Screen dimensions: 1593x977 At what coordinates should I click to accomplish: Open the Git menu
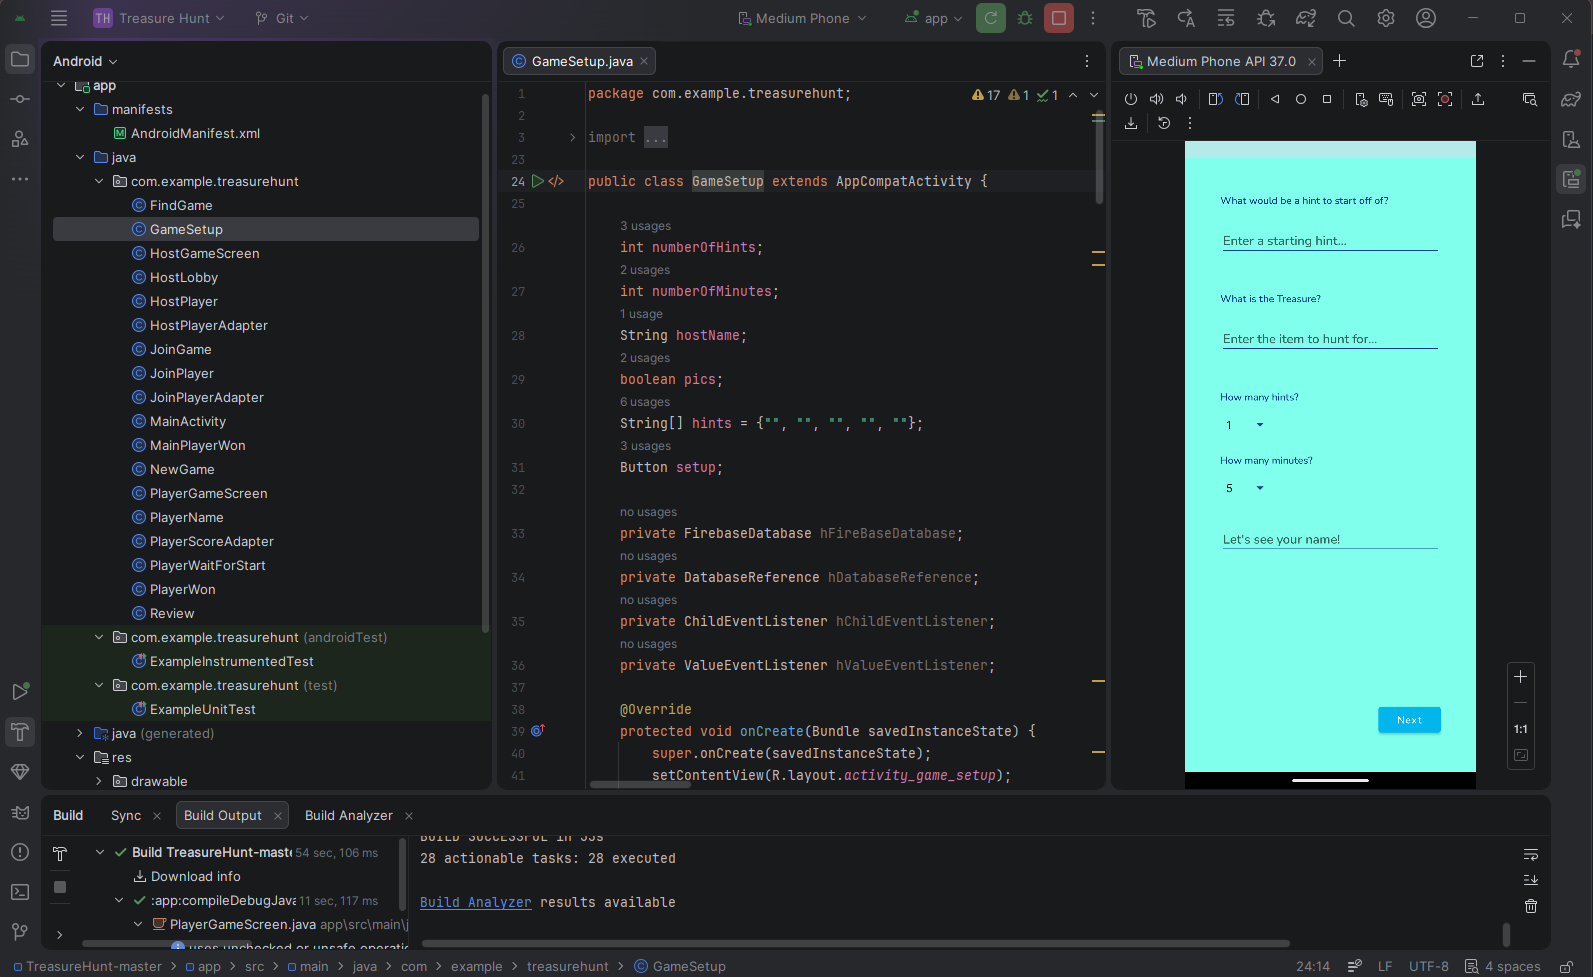pyautogui.click(x=282, y=18)
